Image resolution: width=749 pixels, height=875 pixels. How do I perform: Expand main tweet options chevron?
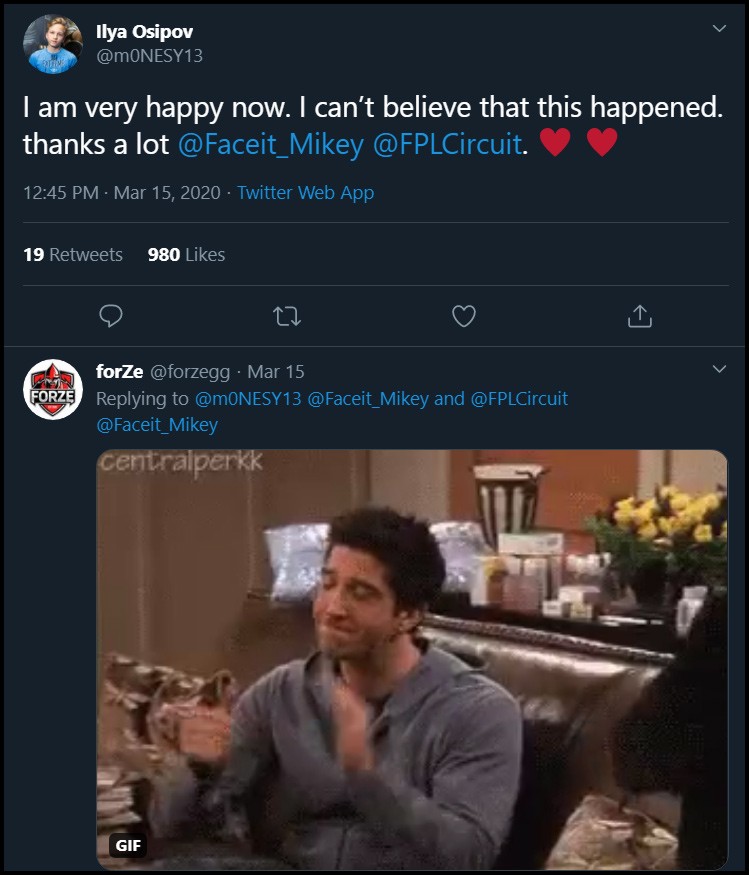coord(719,29)
